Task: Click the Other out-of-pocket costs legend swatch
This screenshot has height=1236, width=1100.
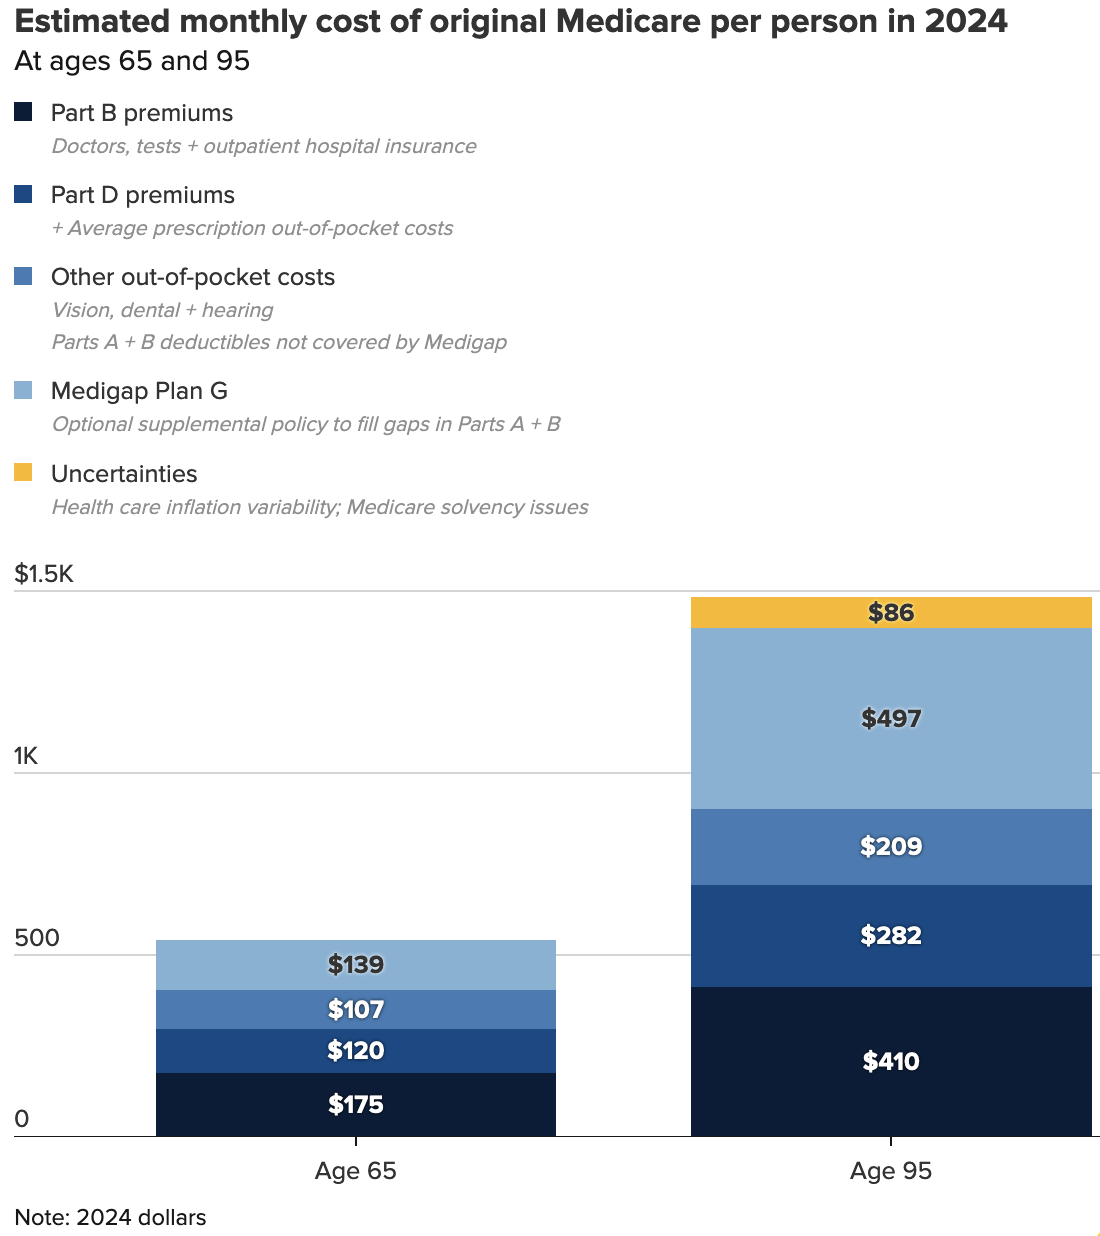Action: tap(23, 276)
